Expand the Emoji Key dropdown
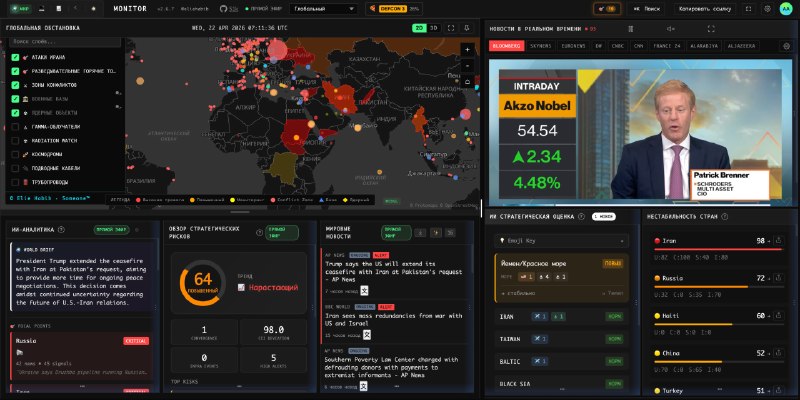 pos(562,241)
